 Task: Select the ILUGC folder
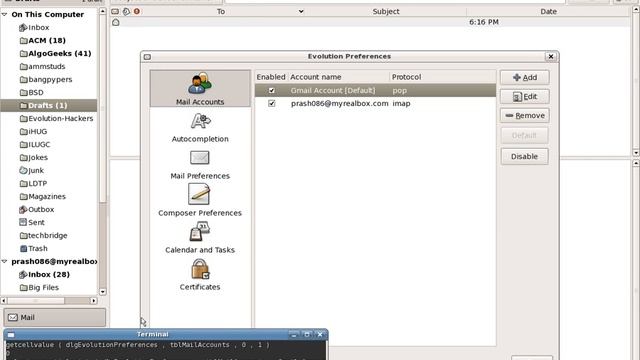(x=35, y=144)
